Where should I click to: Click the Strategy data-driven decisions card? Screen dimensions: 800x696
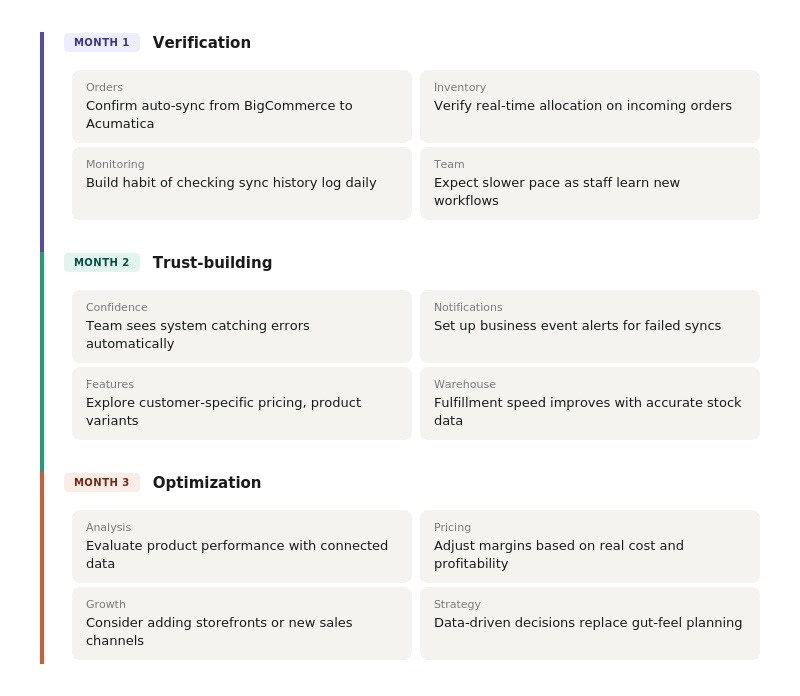590,623
